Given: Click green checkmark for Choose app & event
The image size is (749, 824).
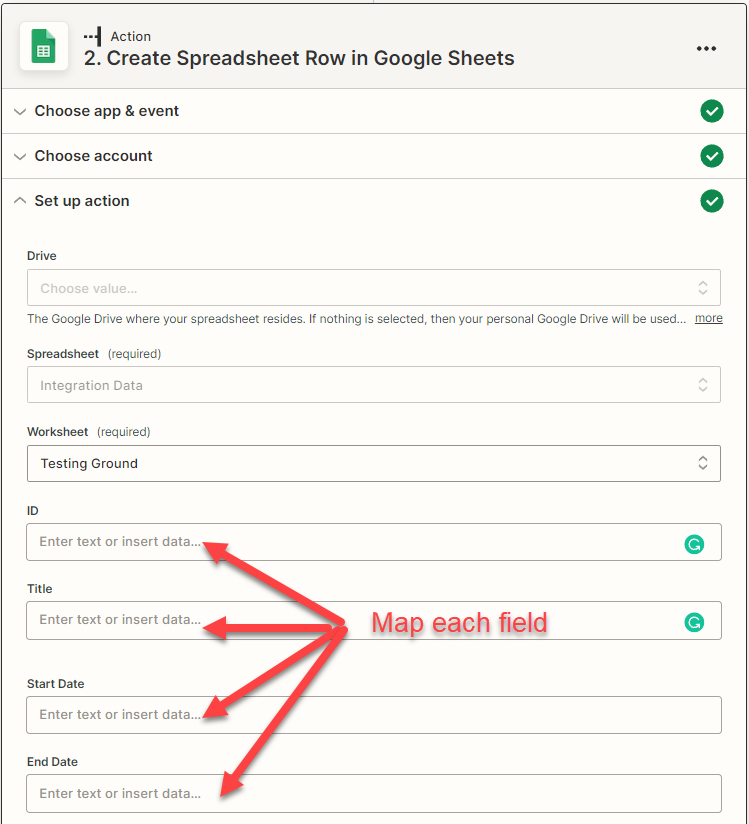Looking at the screenshot, I should [712, 111].
